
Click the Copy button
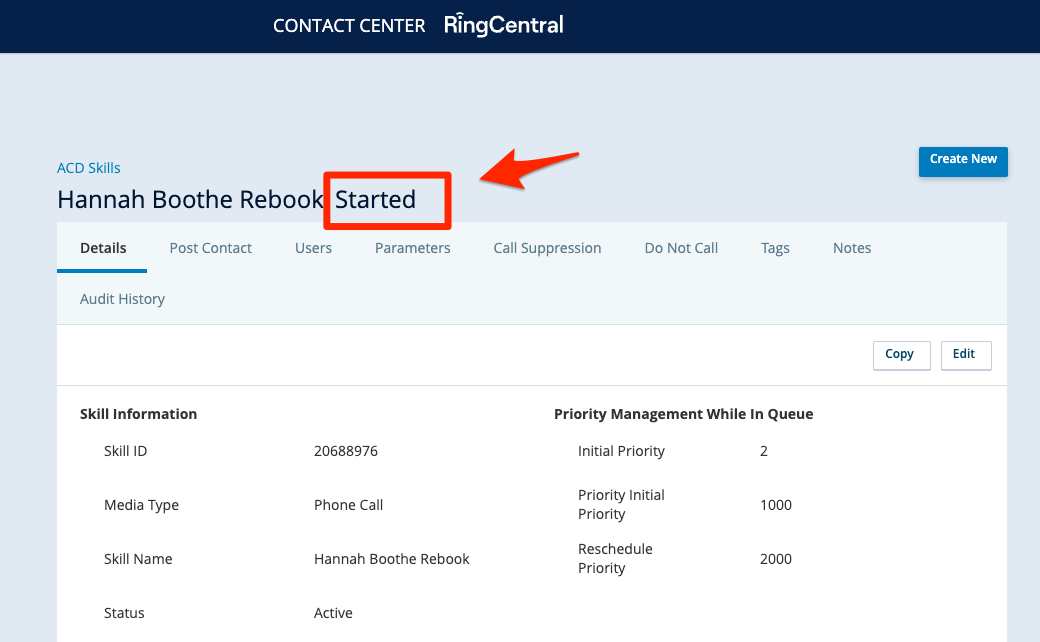click(900, 354)
